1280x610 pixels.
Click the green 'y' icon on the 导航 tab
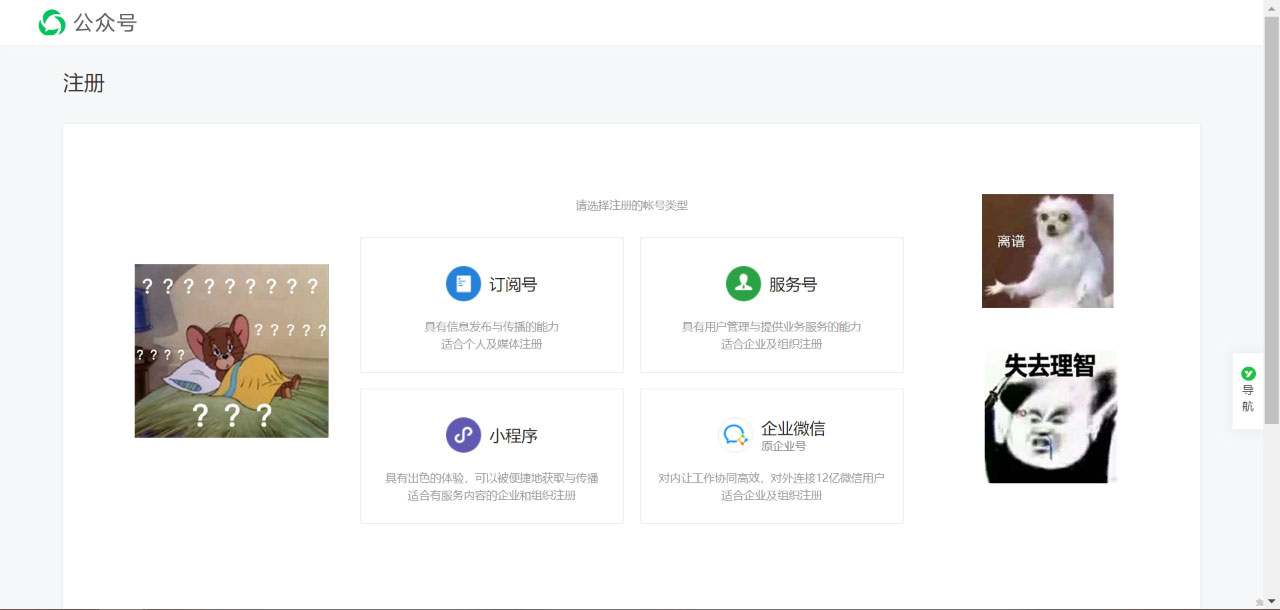[x=1247, y=373]
